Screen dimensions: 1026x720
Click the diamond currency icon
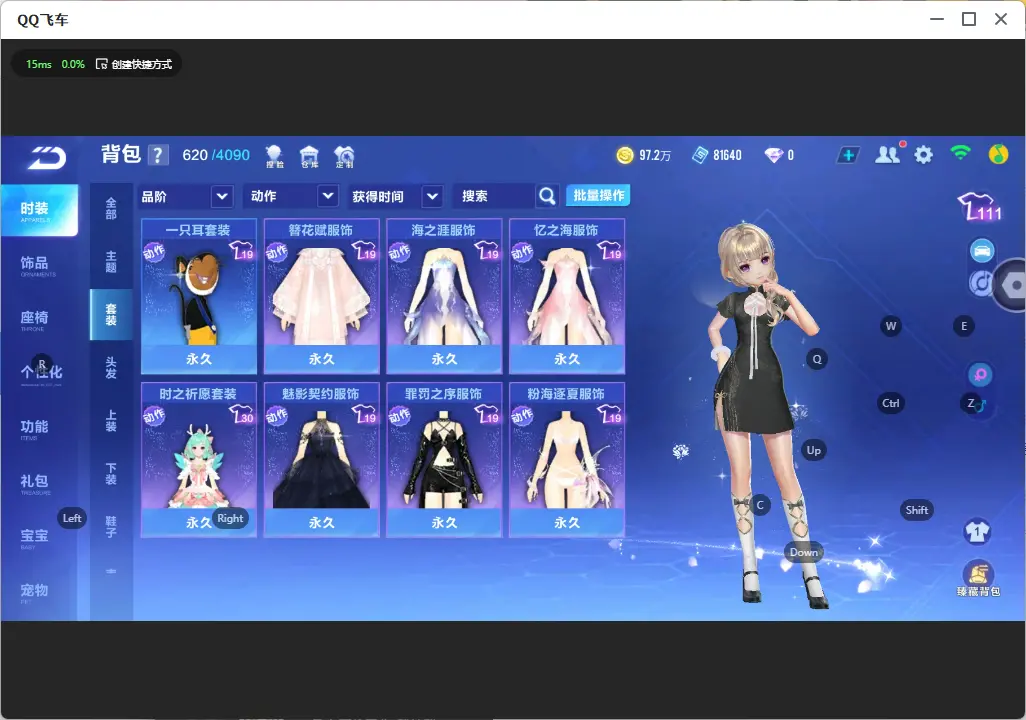coord(773,155)
